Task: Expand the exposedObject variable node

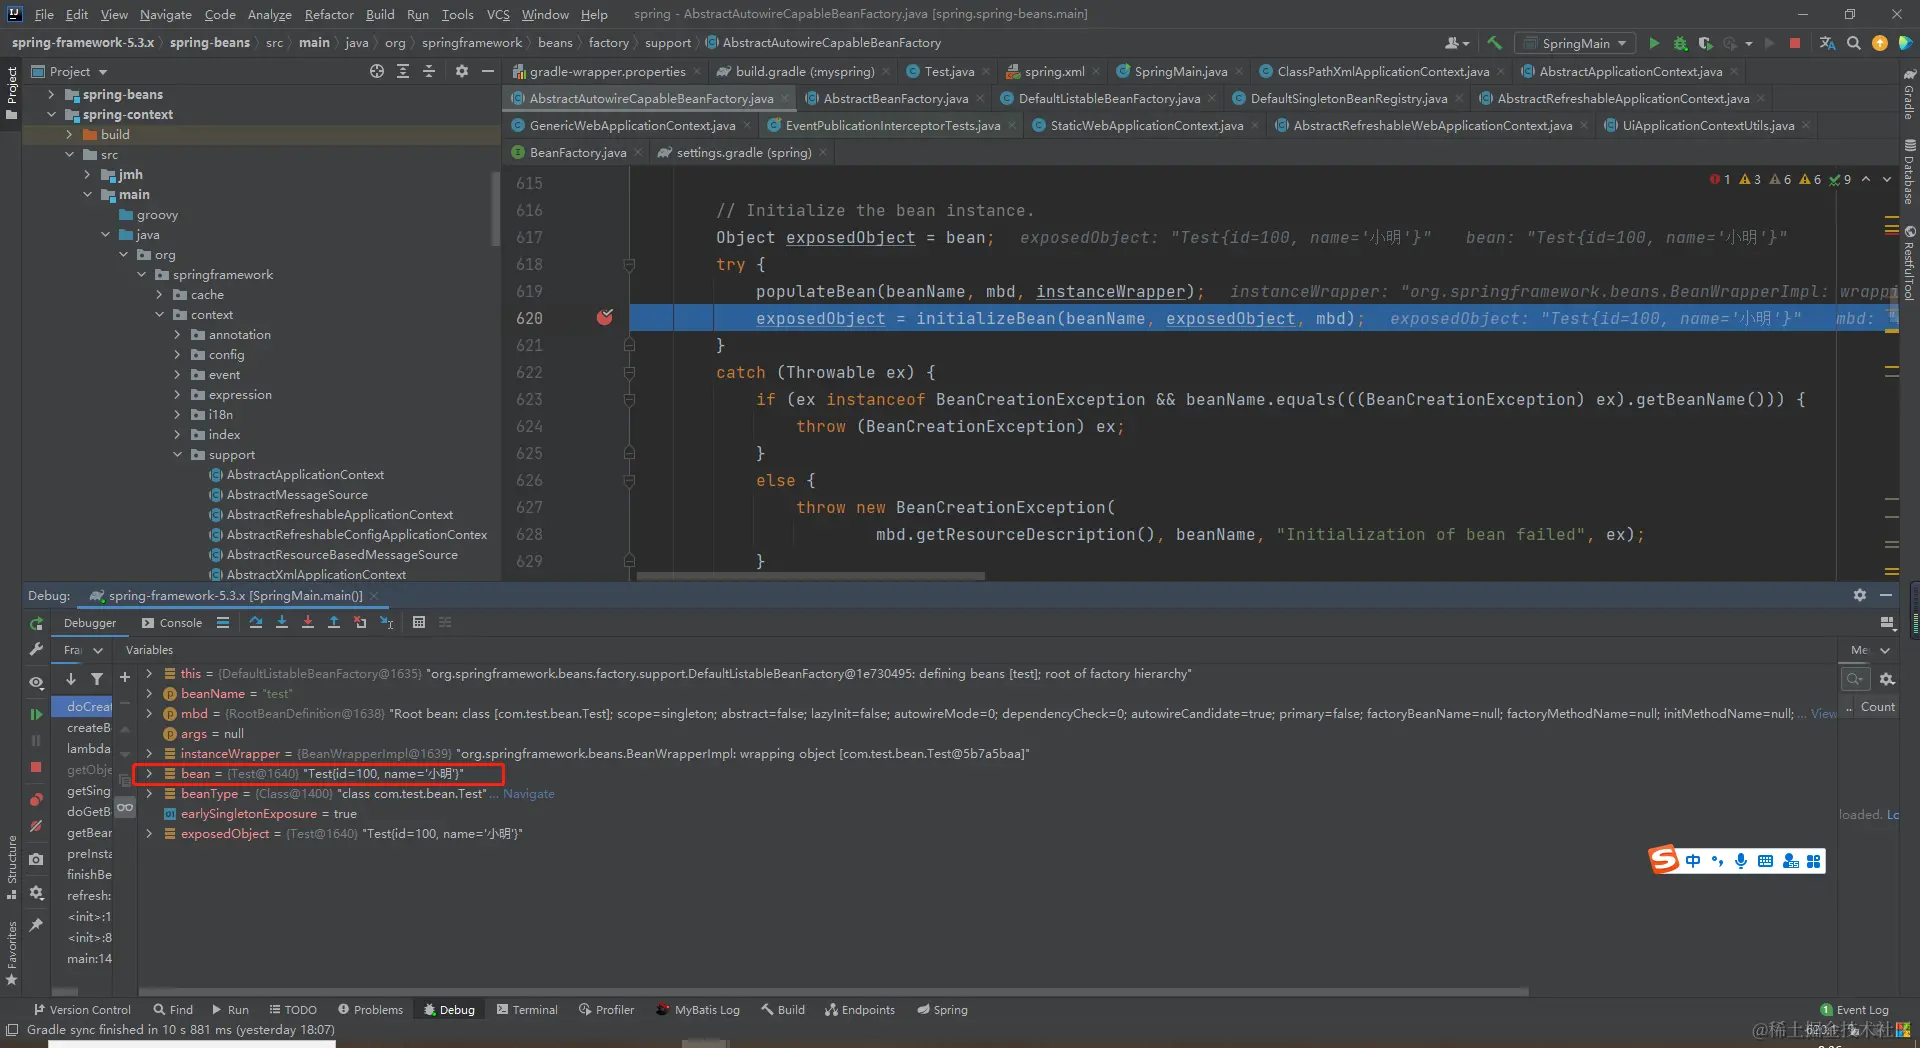Action: tap(149, 834)
